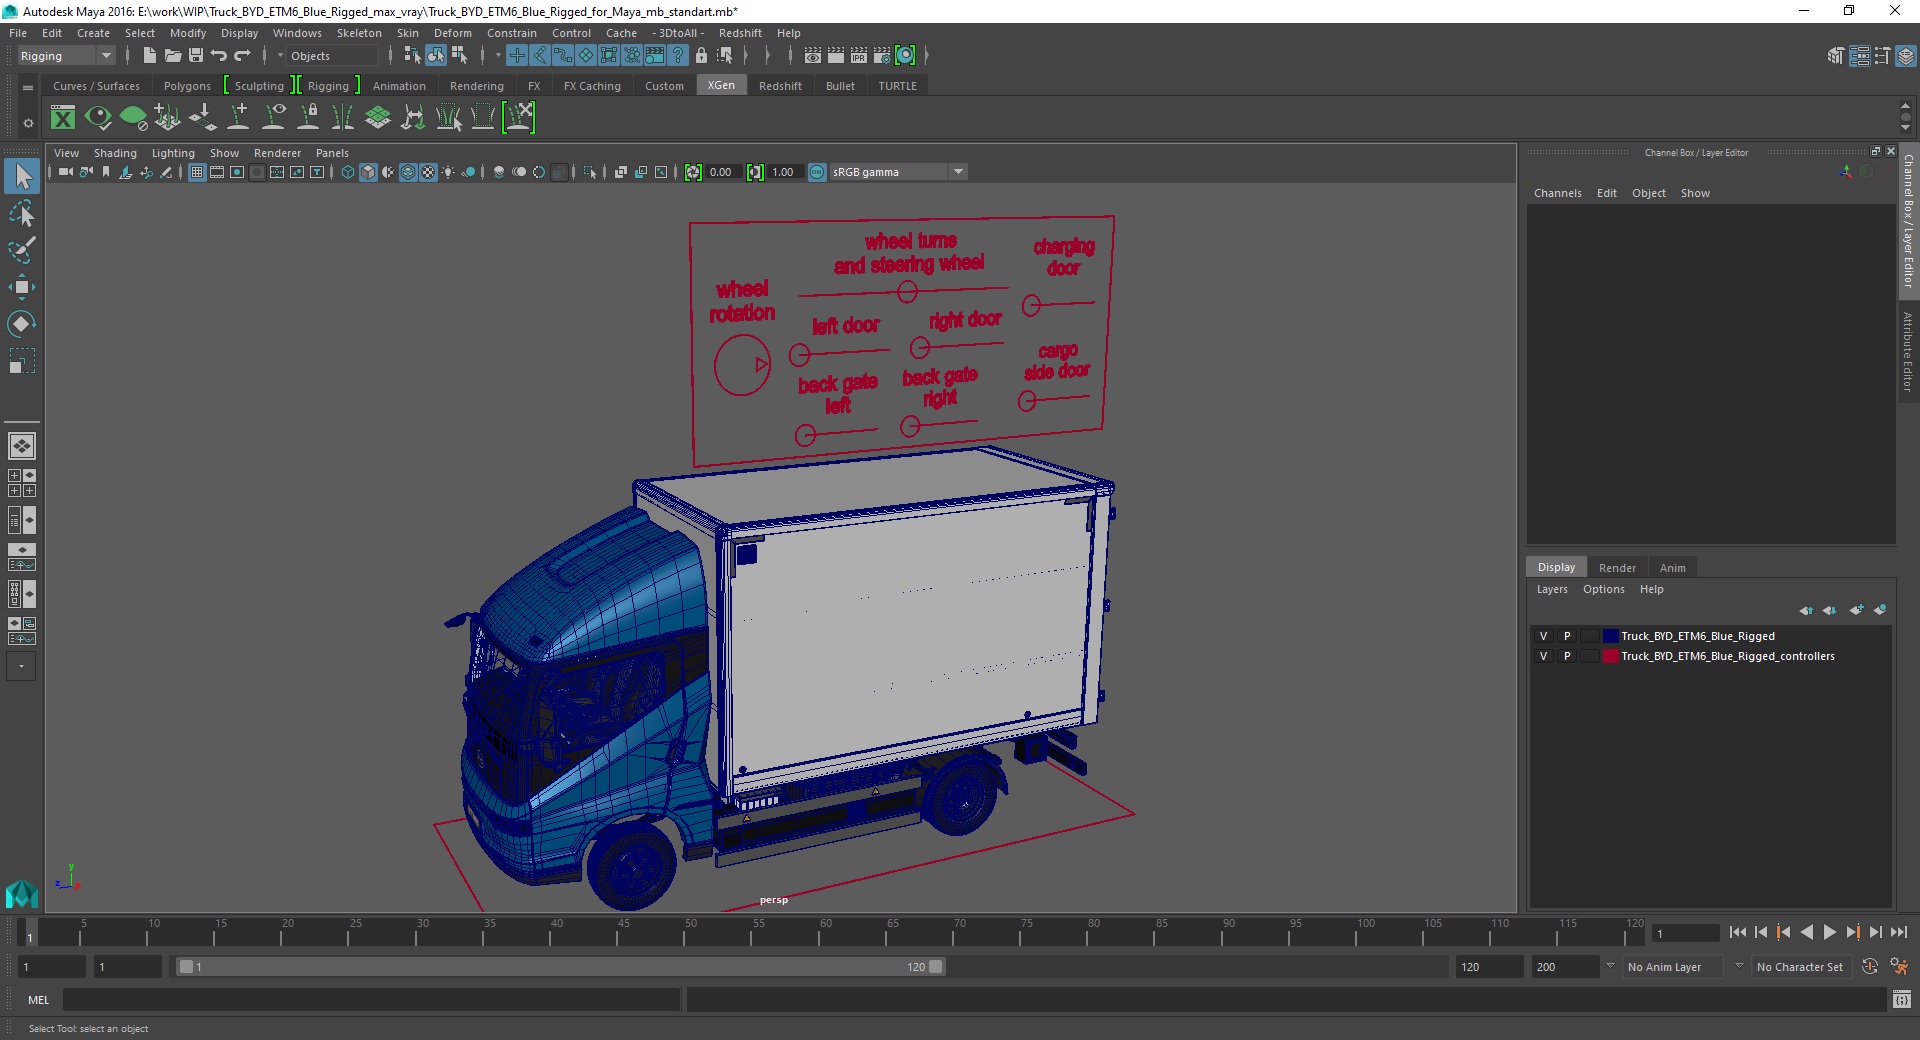Go to the start of playback range
This screenshot has width=1920, height=1040.
tap(1738, 932)
